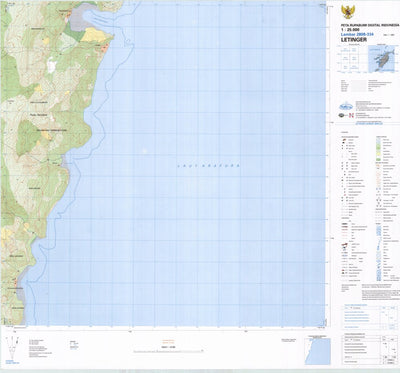Screen dimensions: 400x373
Task: Click the north declination arrow diagram
Action: point(12,347)
